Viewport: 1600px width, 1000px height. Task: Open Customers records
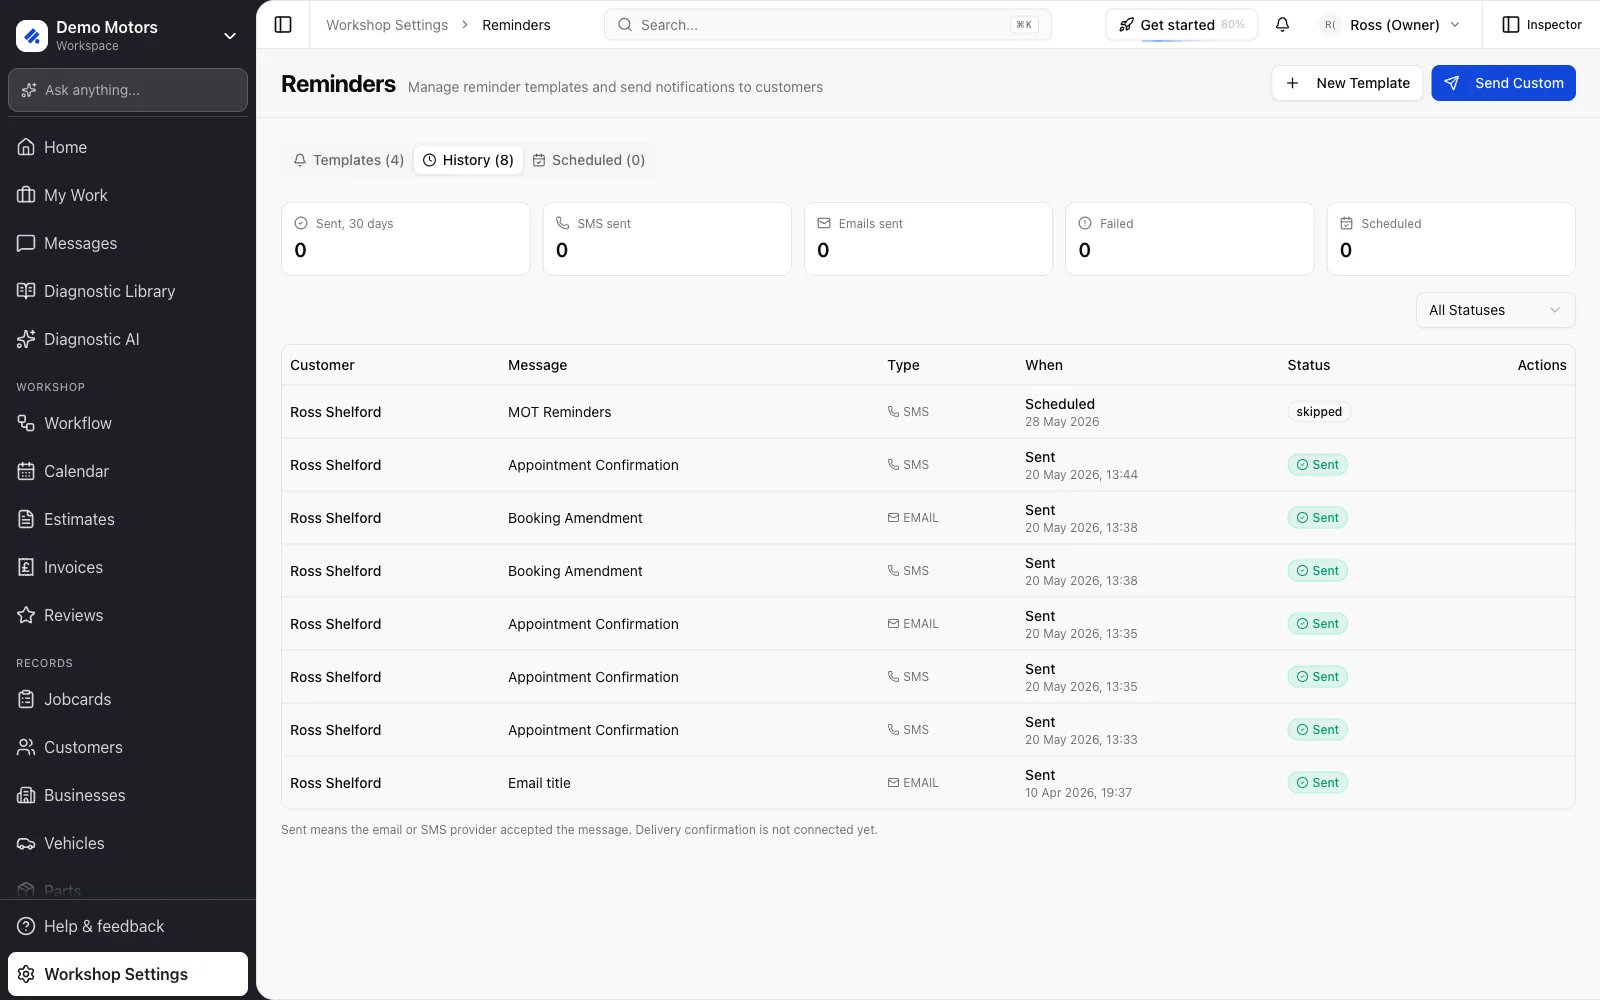click(x=128, y=747)
